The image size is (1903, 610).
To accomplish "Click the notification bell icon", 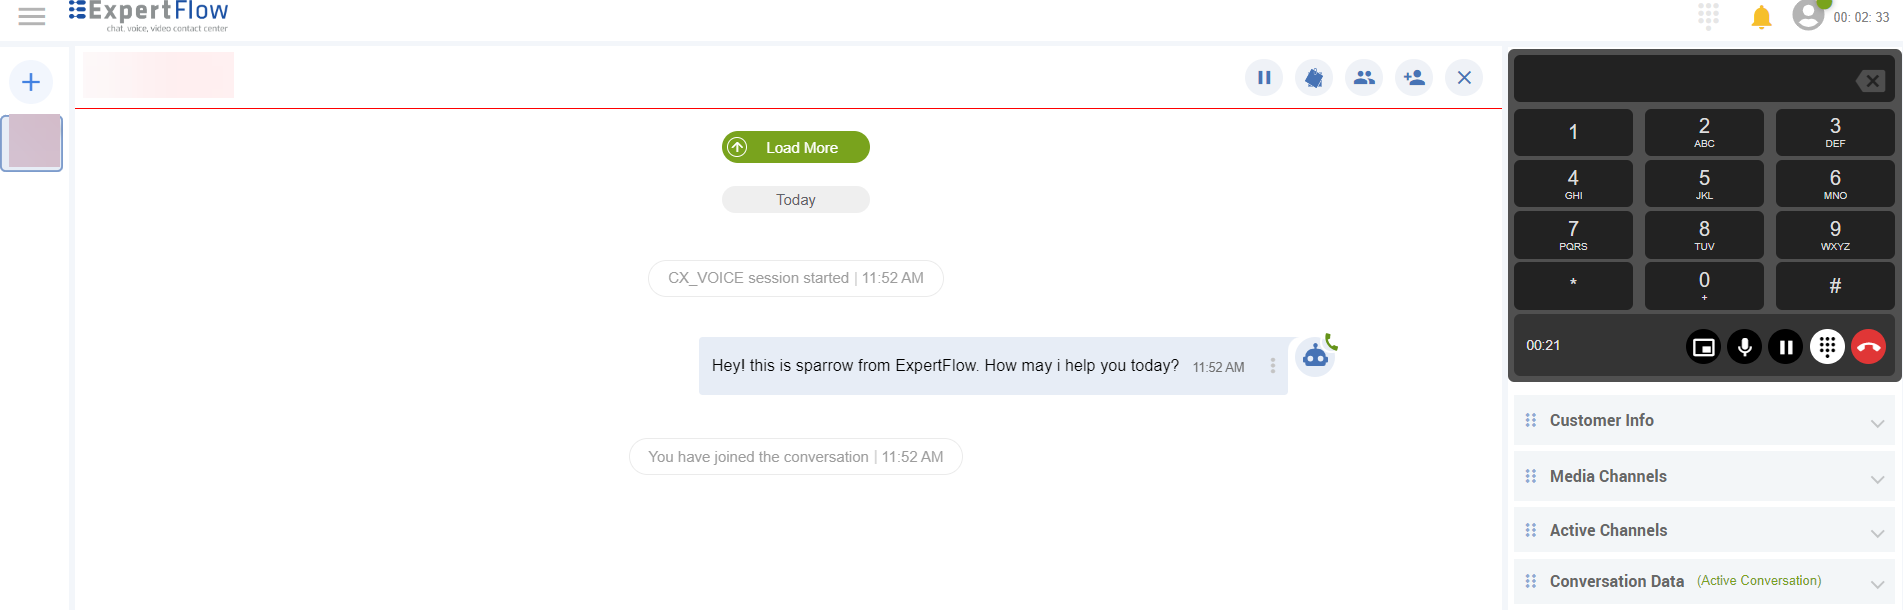I will click(1761, 17).
